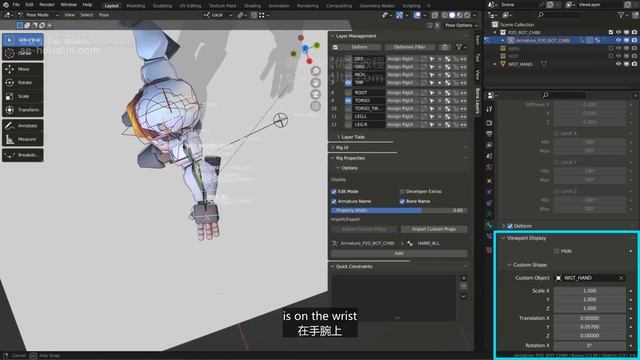The width and height of the screenshot is (640, 360).
Task: Expand the Rig UI panel
Action: click(333, 147)
